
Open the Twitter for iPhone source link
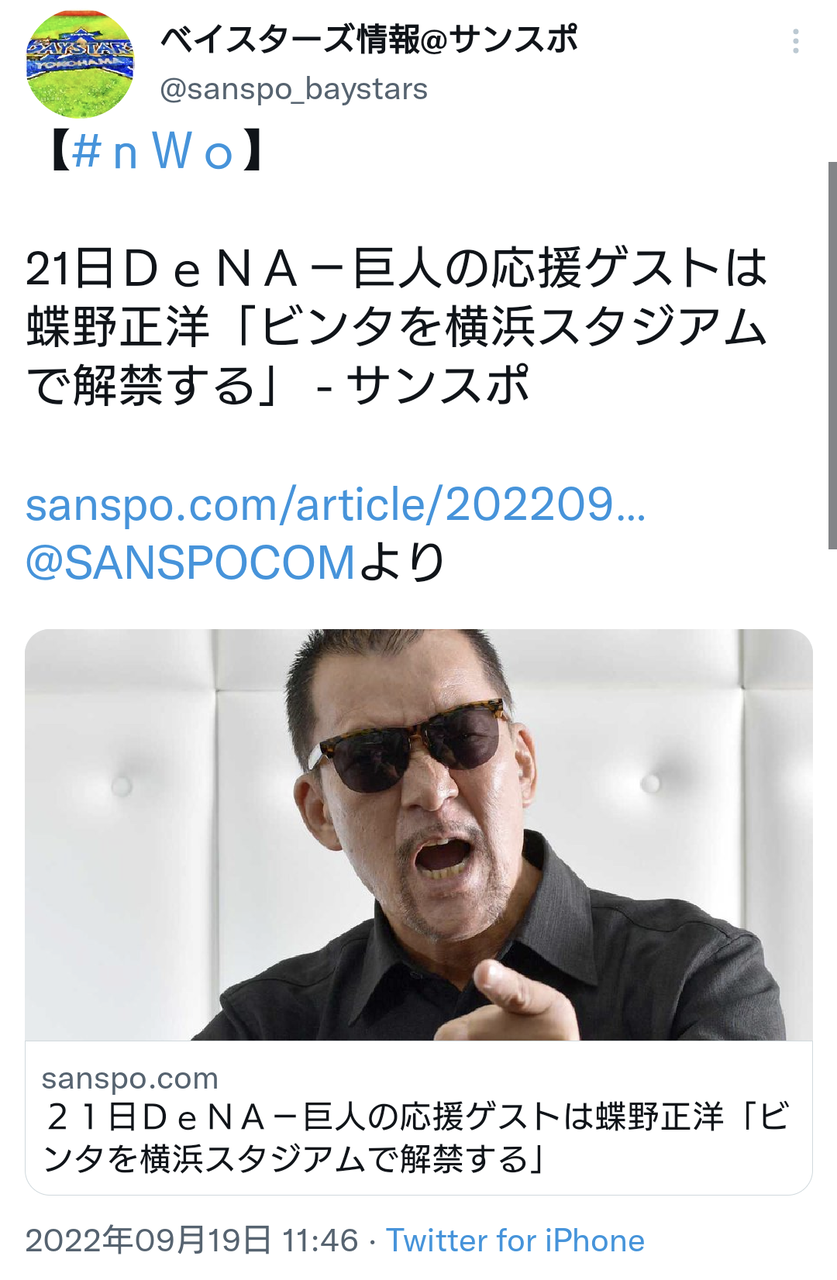[515, 1241]
